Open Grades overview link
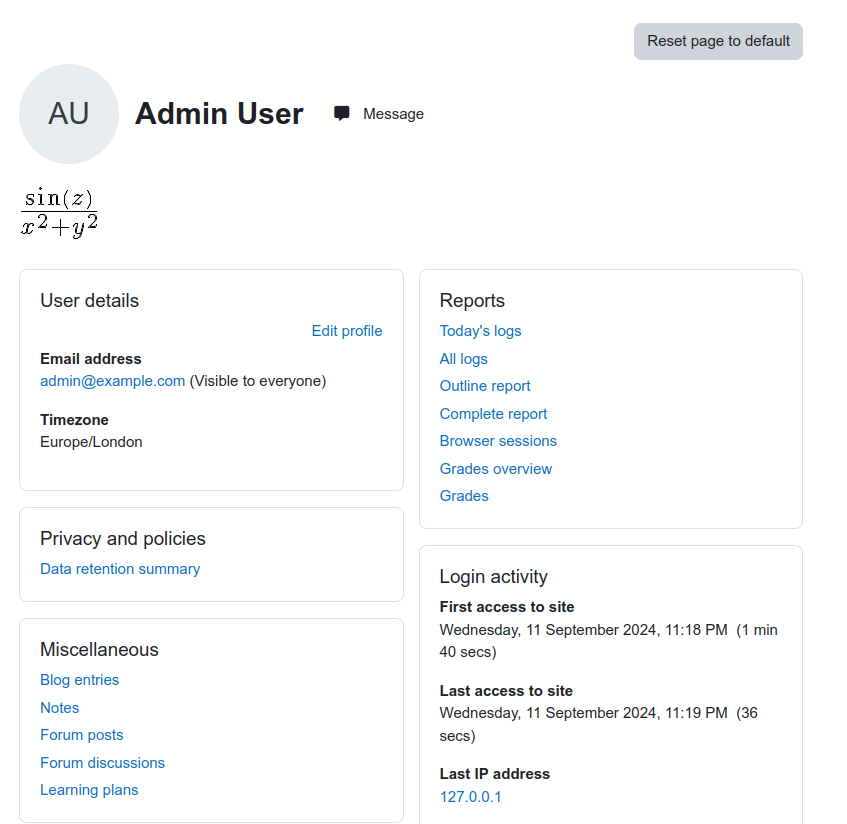This screenshot has height=824, width=847. tap(495, 469)
